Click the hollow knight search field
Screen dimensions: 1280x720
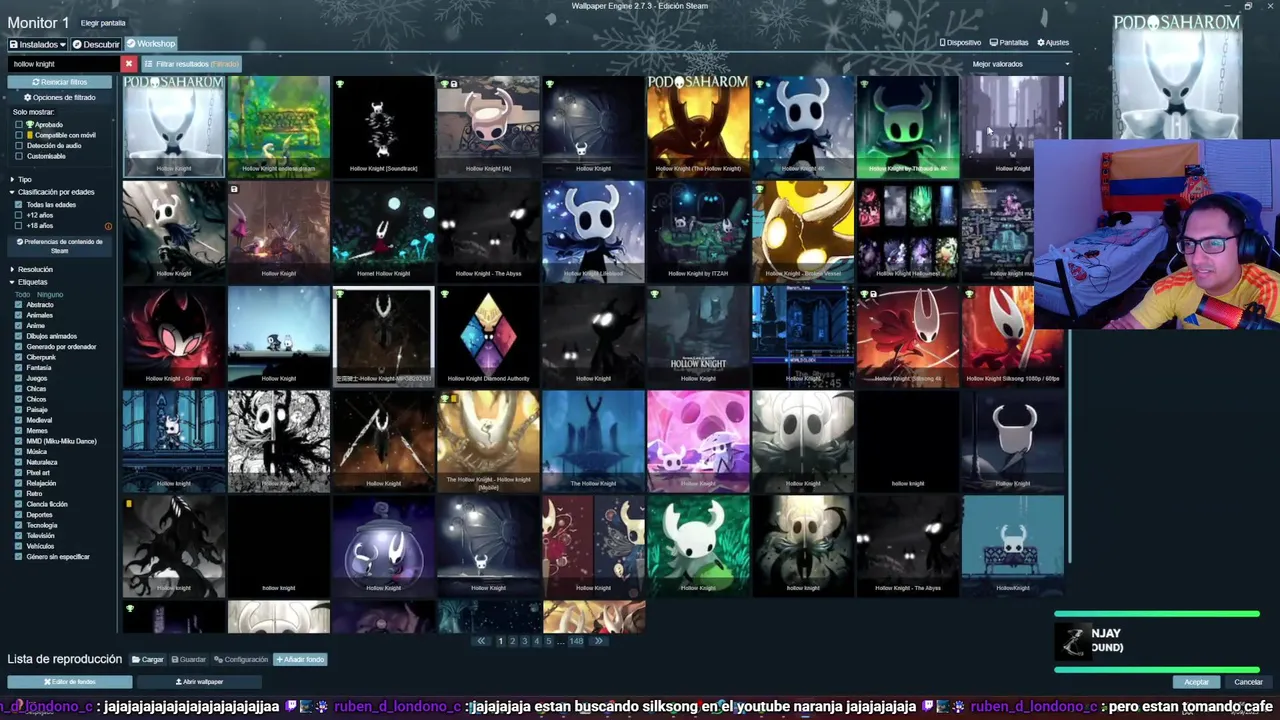(66, 64)
